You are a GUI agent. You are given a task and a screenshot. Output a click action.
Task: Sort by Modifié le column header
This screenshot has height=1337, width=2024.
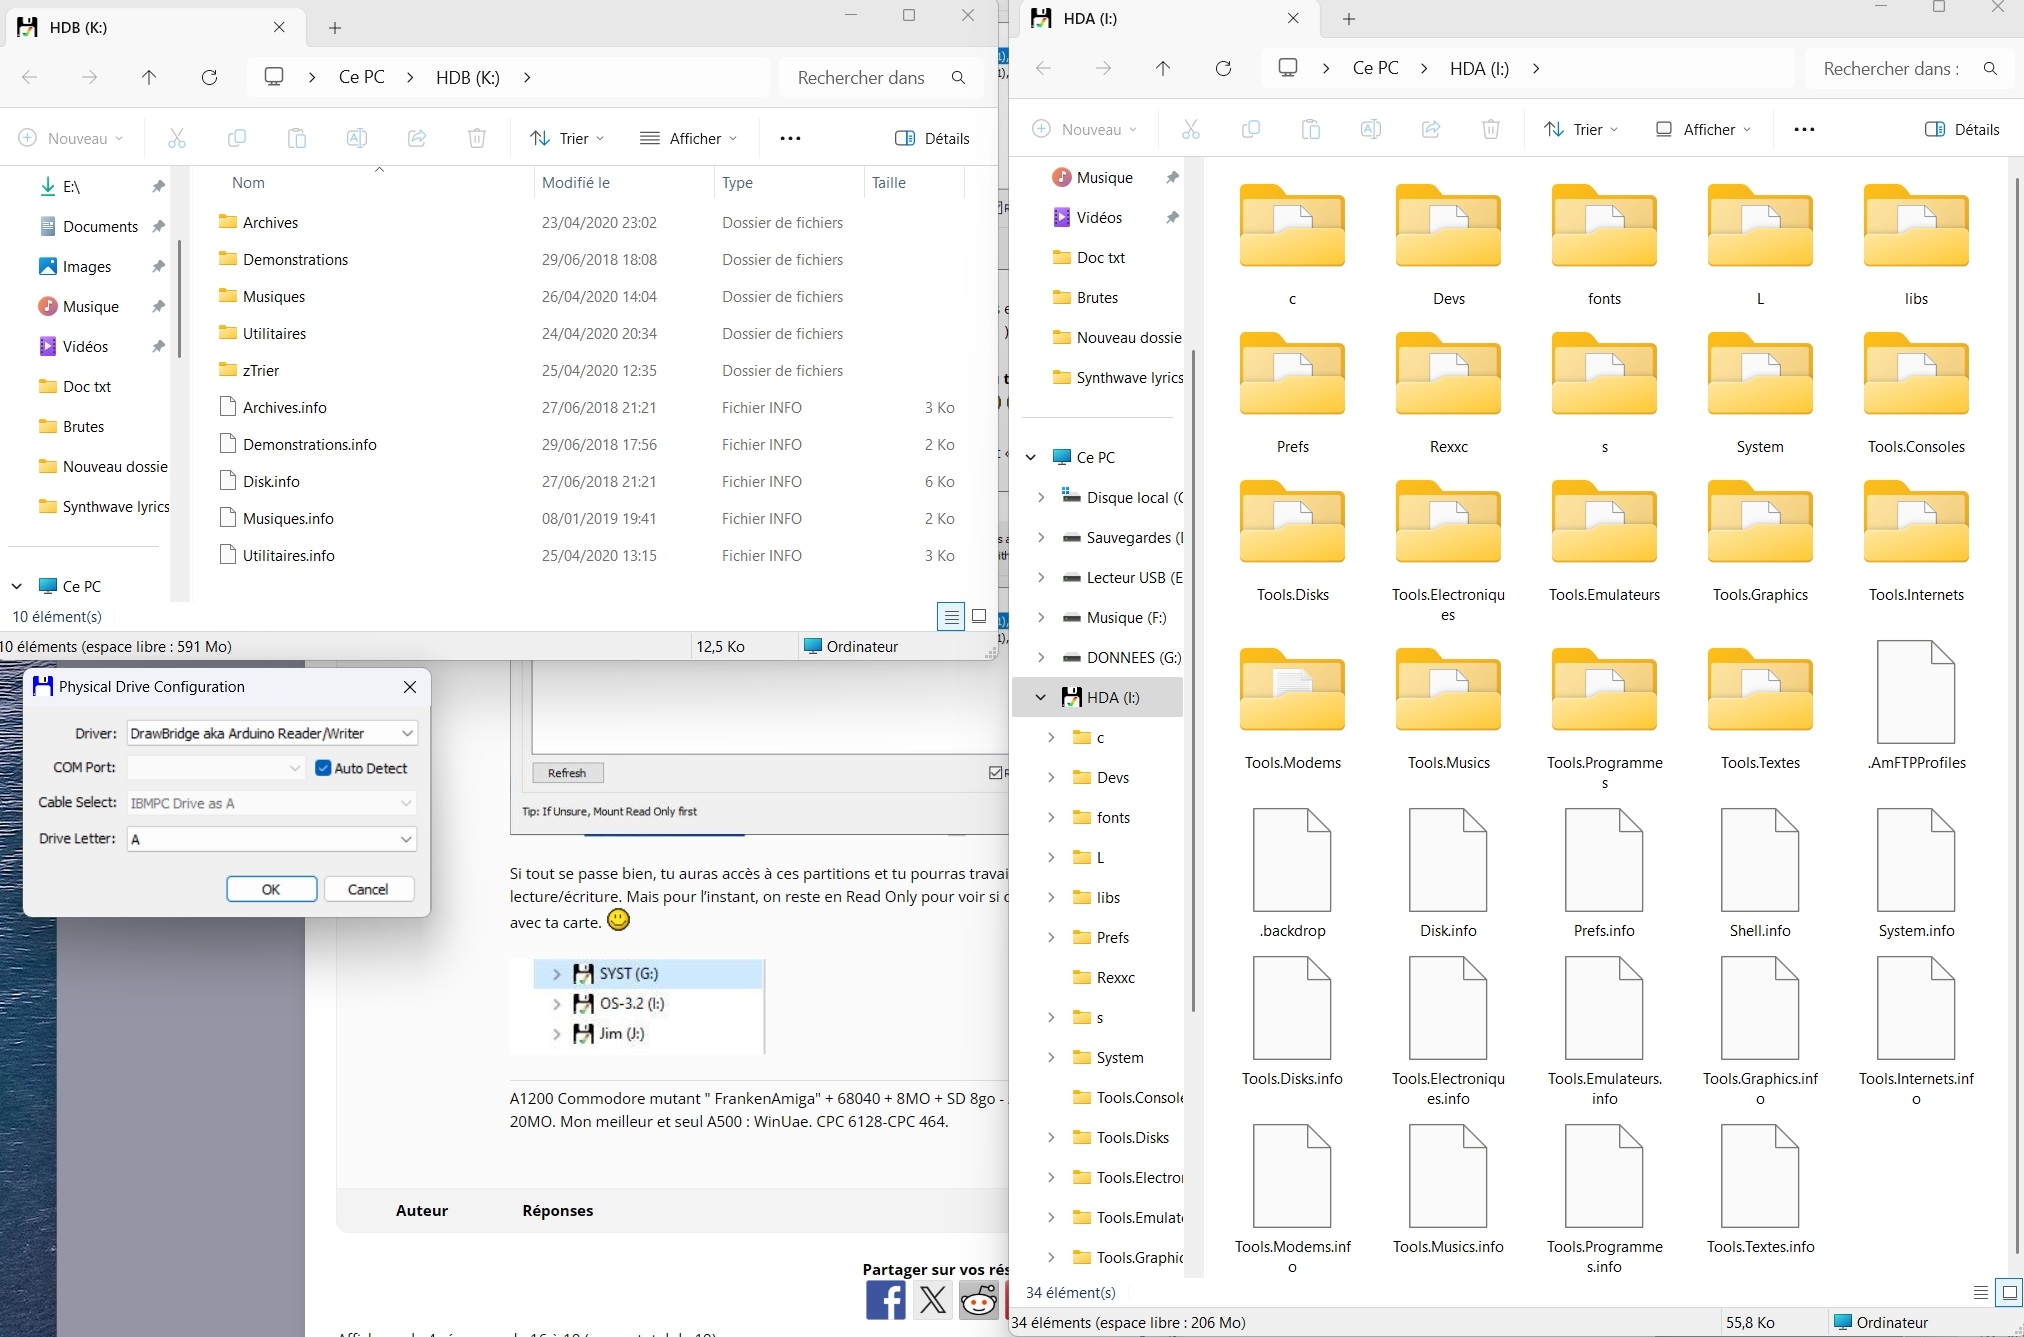576,182
